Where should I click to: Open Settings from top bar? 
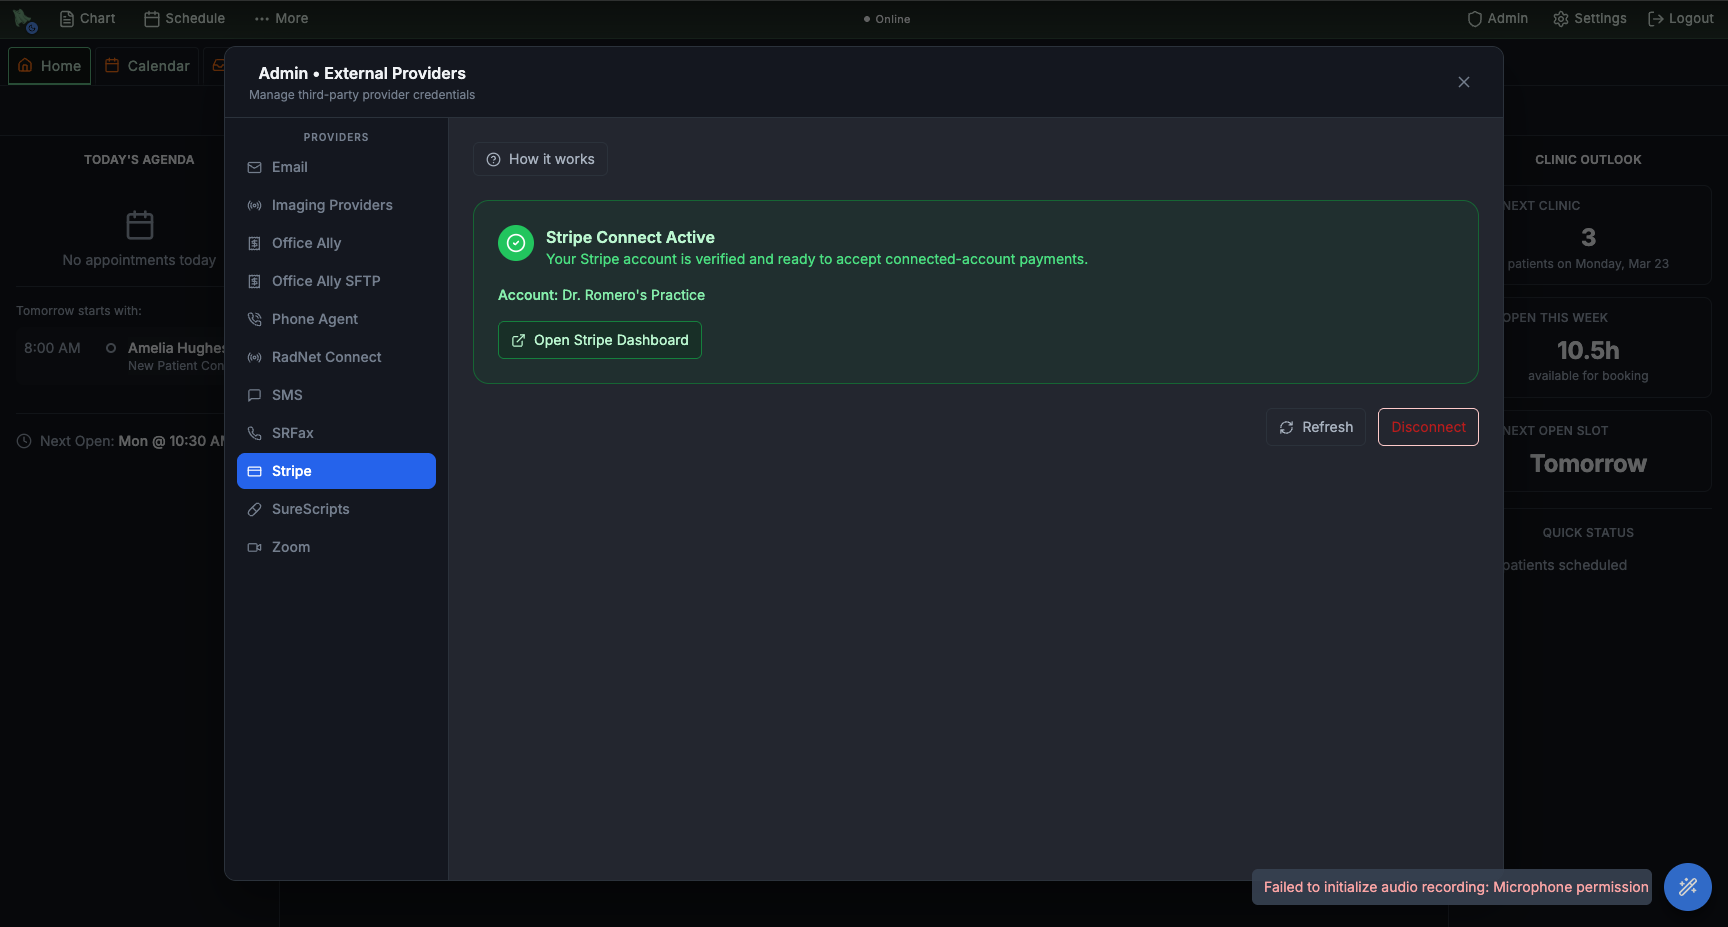pyautogui.click(x=1589, y=19)
